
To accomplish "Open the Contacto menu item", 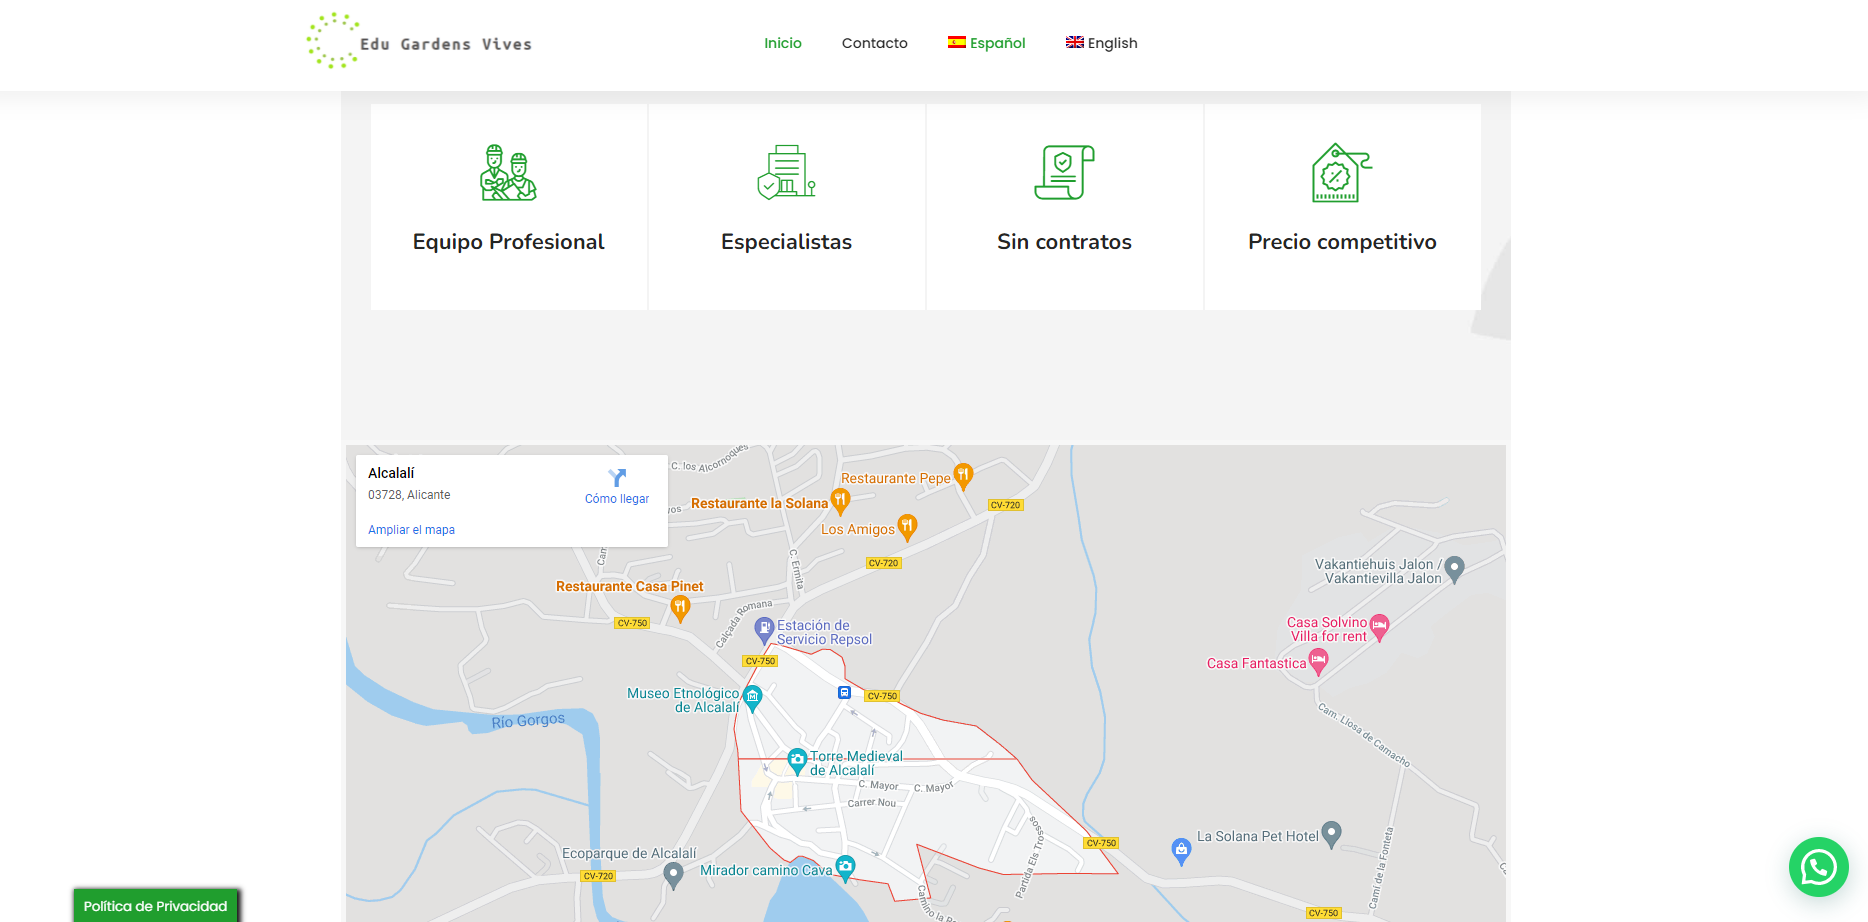I will click(875, 43).
